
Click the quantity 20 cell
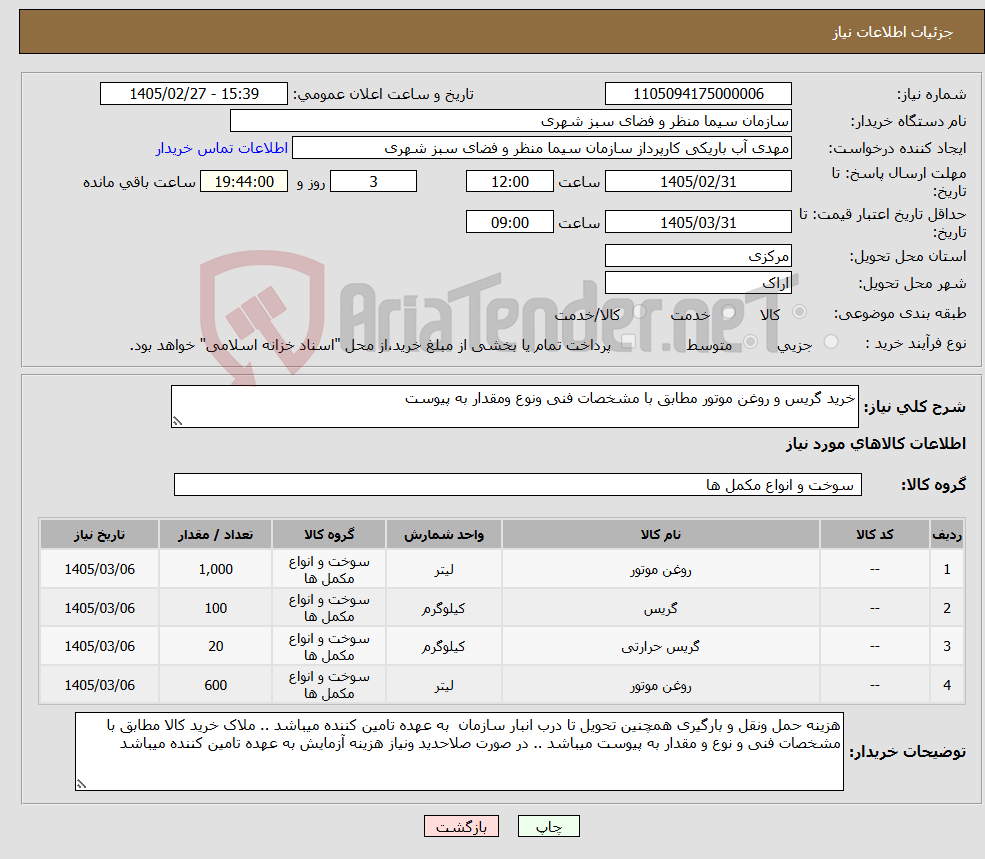[x=215, y=646]
